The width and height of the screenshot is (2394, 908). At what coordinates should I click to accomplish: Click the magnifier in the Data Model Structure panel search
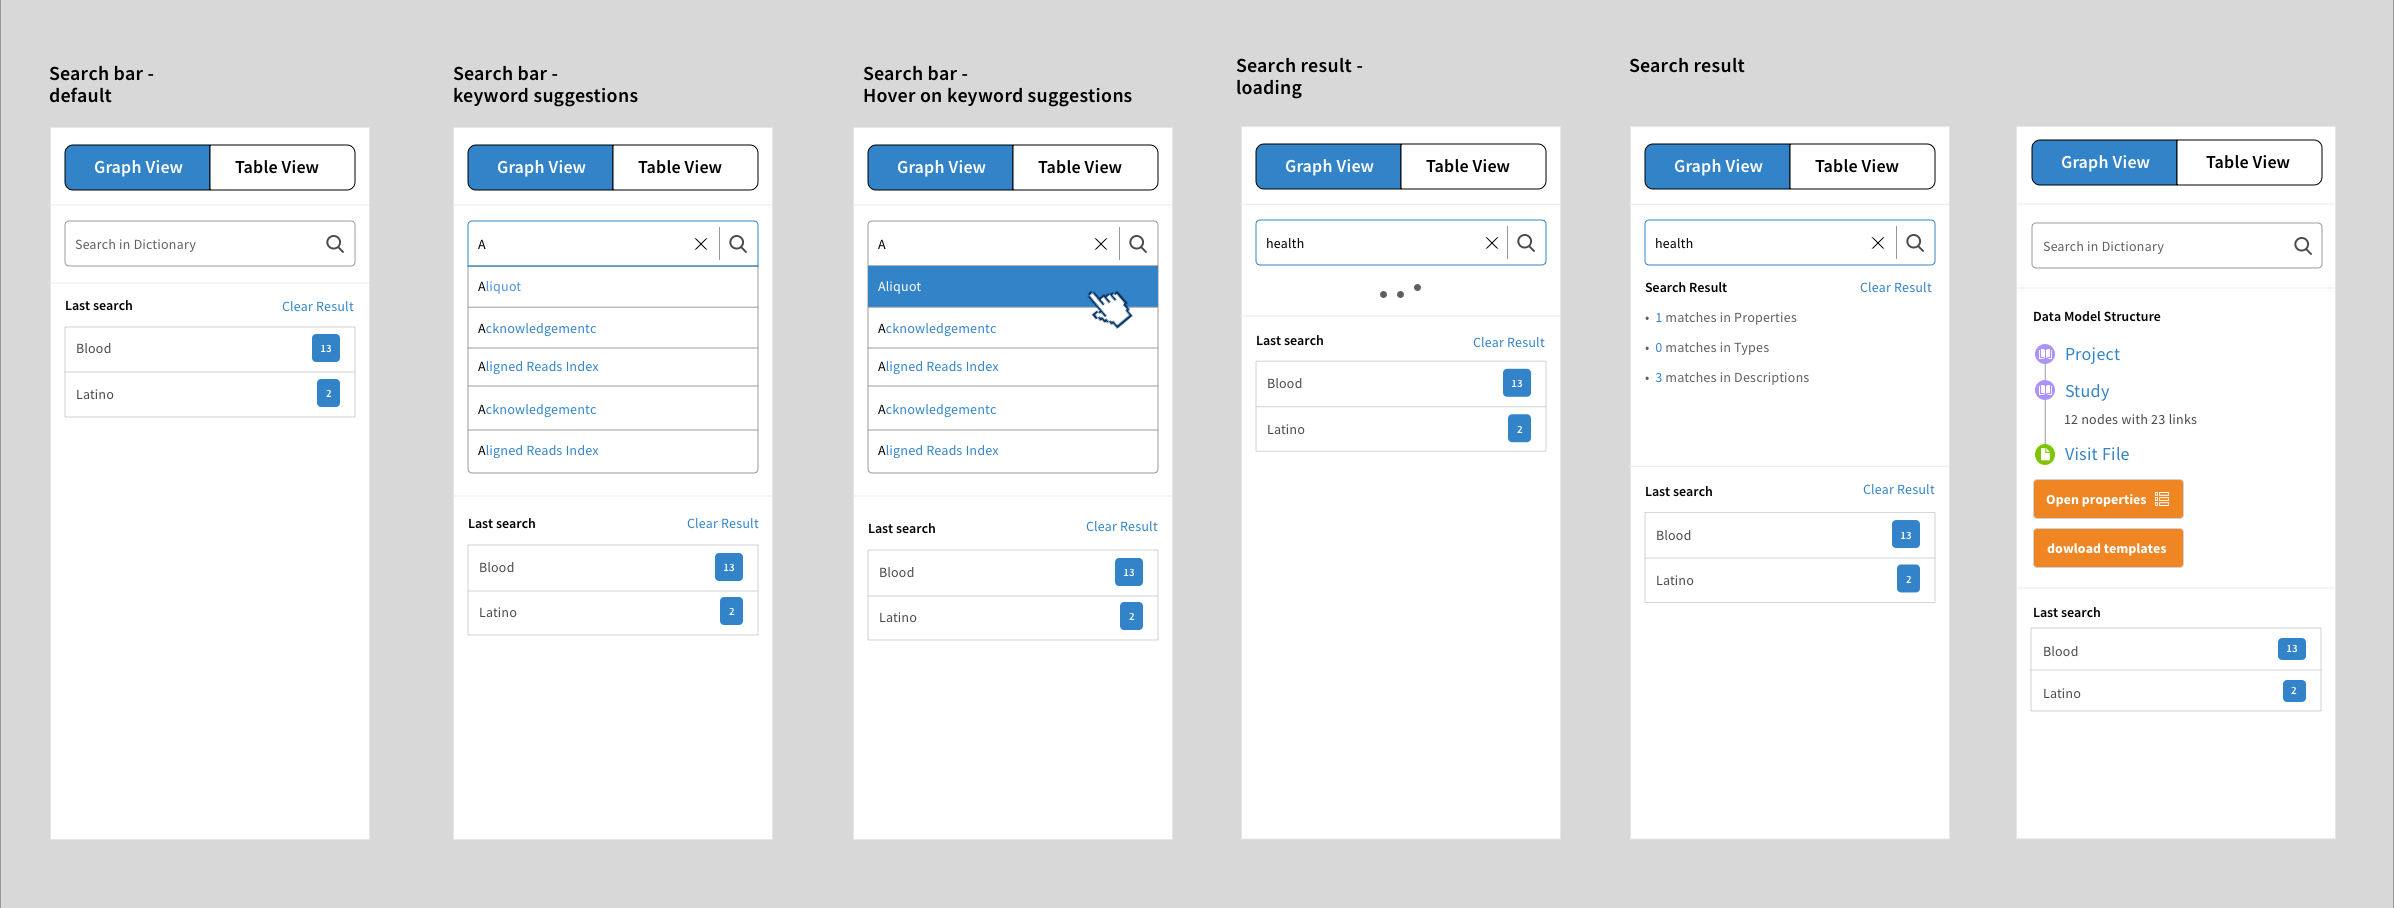pyautogui.click(x=2302, y=246)
